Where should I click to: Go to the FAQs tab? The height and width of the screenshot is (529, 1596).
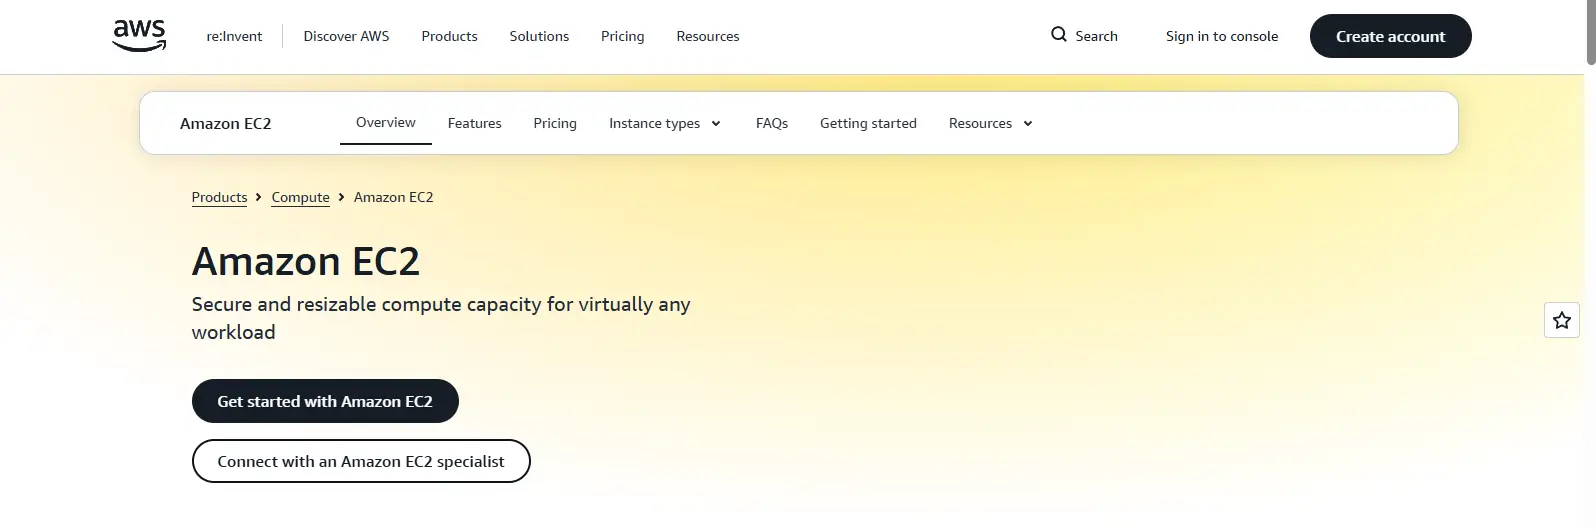[x=772, y=124]
